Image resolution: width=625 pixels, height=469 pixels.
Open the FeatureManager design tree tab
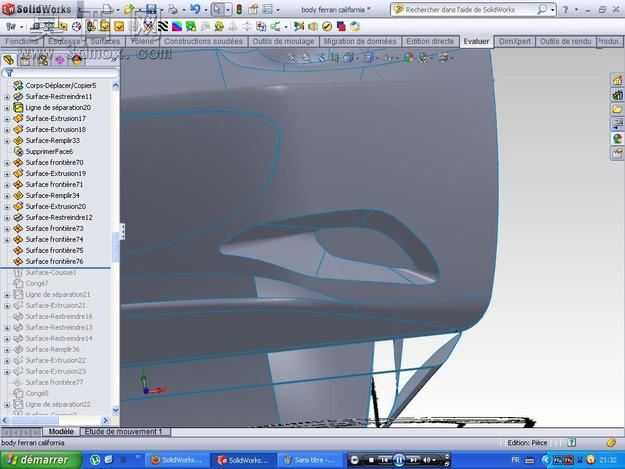(9, 60)
